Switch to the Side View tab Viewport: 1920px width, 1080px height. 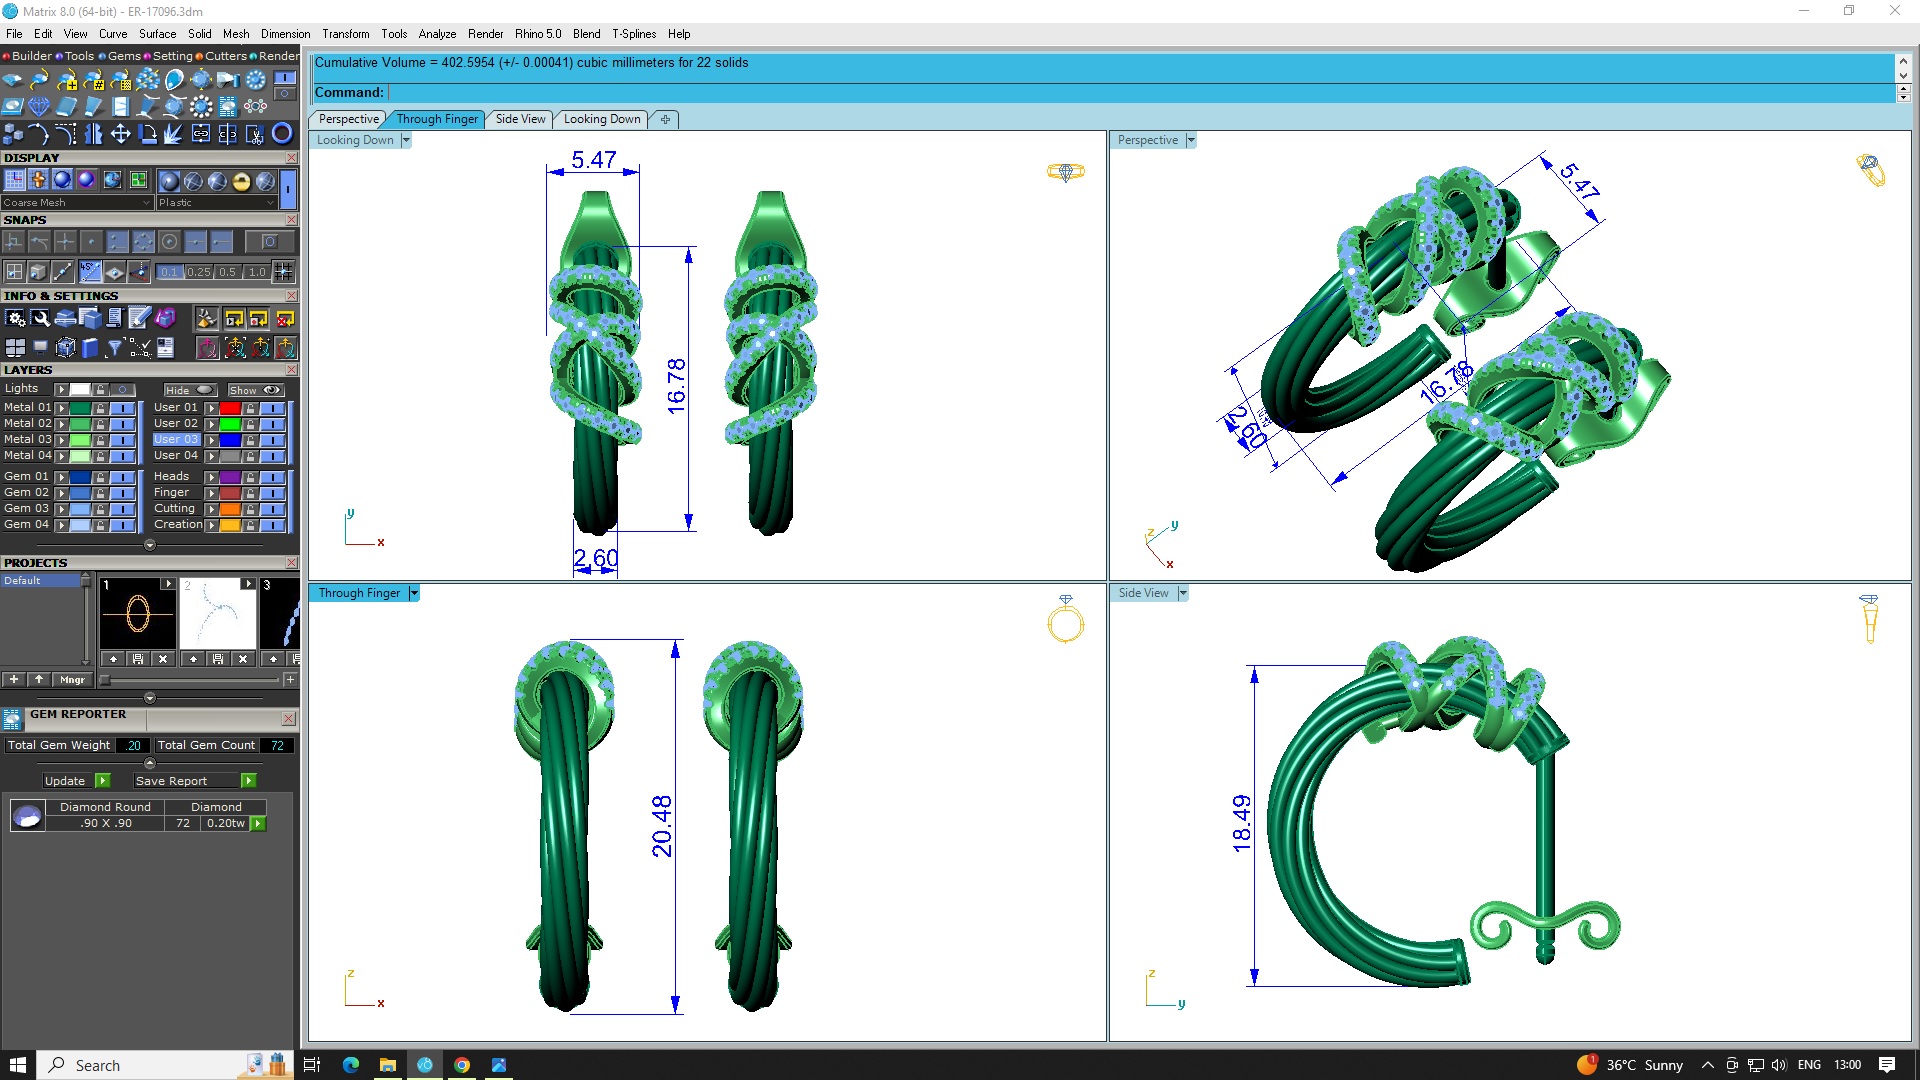[520, 119]
